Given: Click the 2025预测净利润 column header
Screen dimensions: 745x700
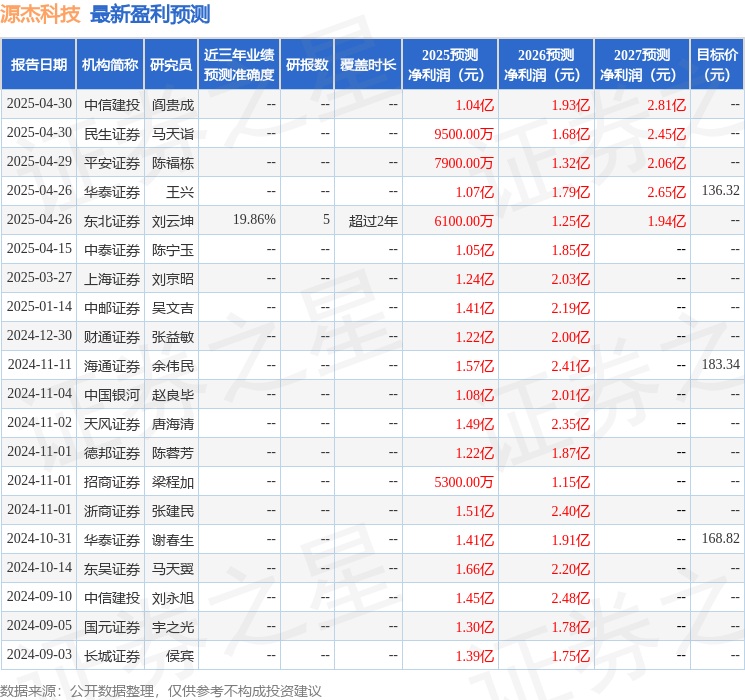Looking at the screenshot, I should [450, 65].
